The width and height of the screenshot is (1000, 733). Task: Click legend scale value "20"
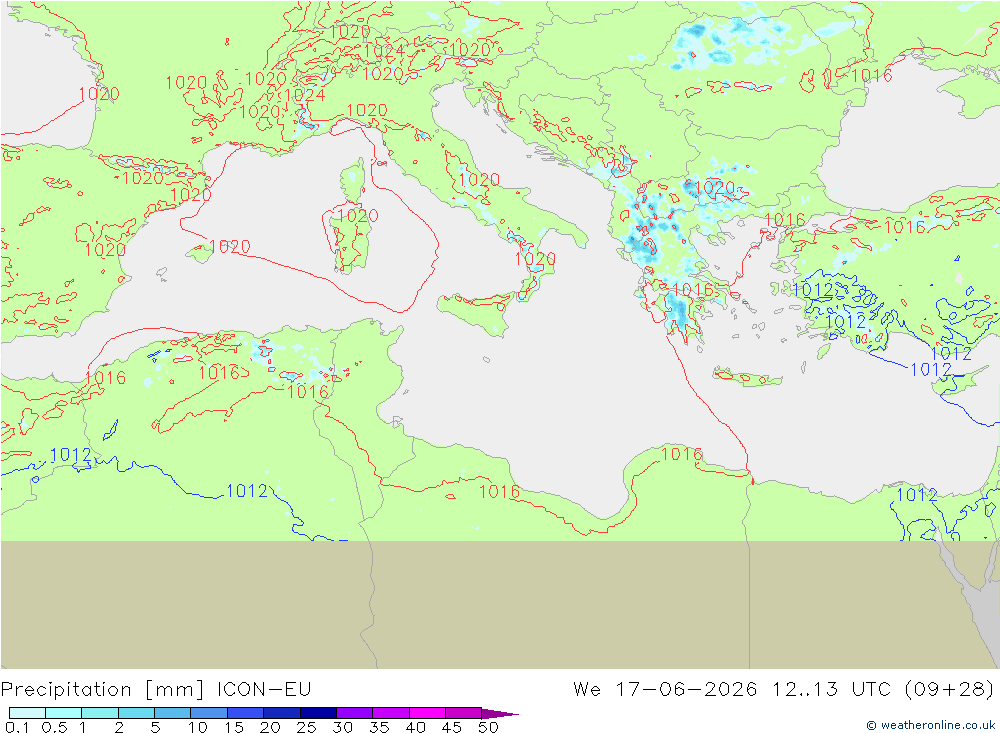(x=270, y=727)
